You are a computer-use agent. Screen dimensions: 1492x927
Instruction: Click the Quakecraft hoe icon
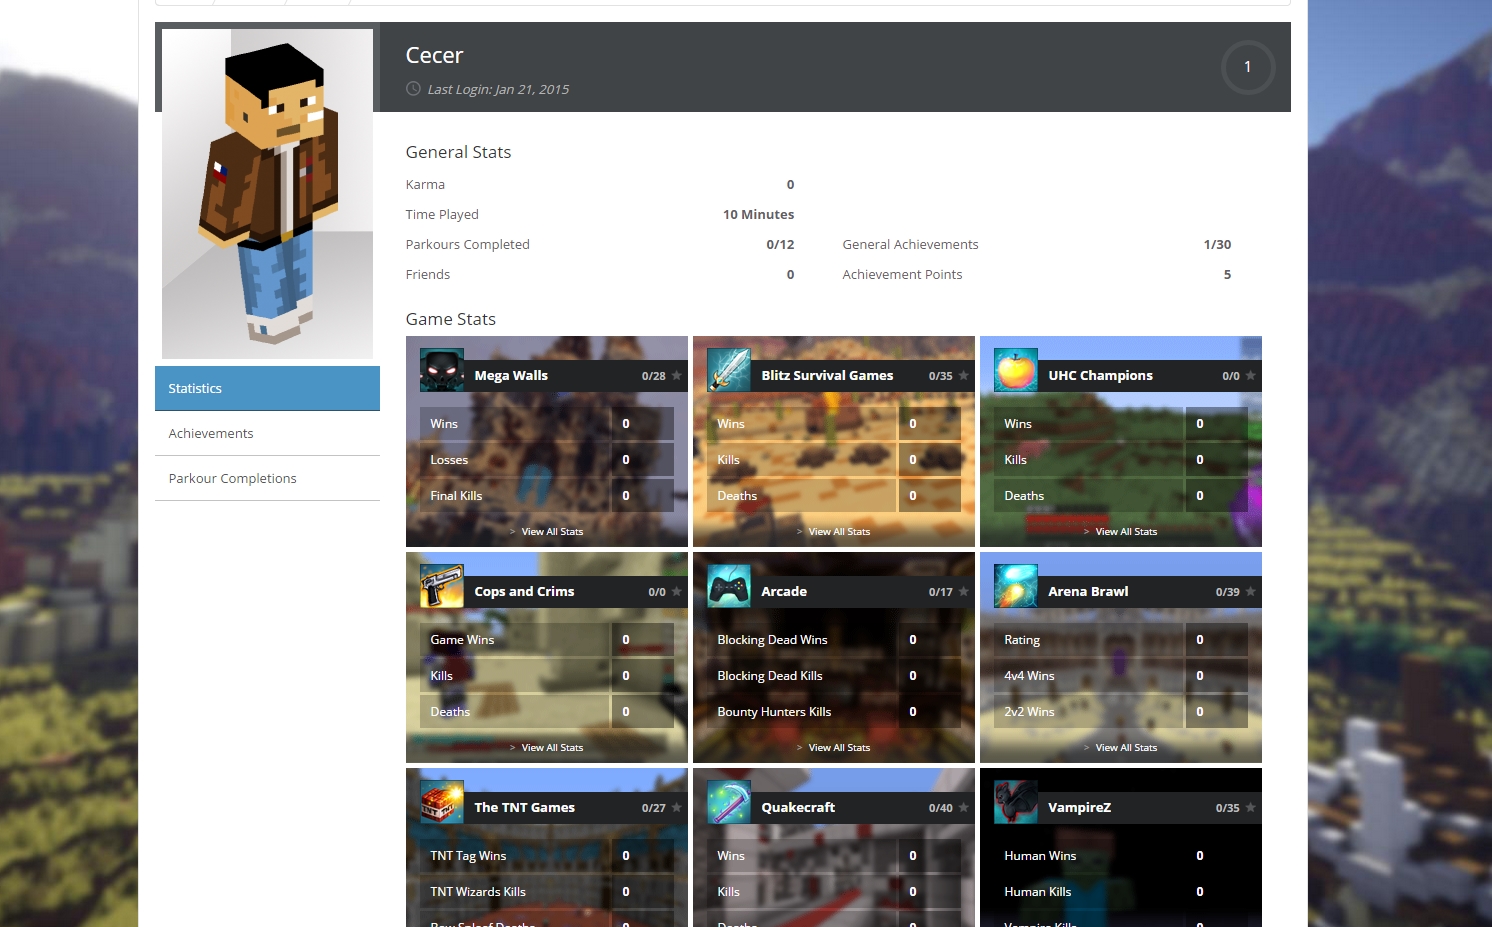(729, 802)
